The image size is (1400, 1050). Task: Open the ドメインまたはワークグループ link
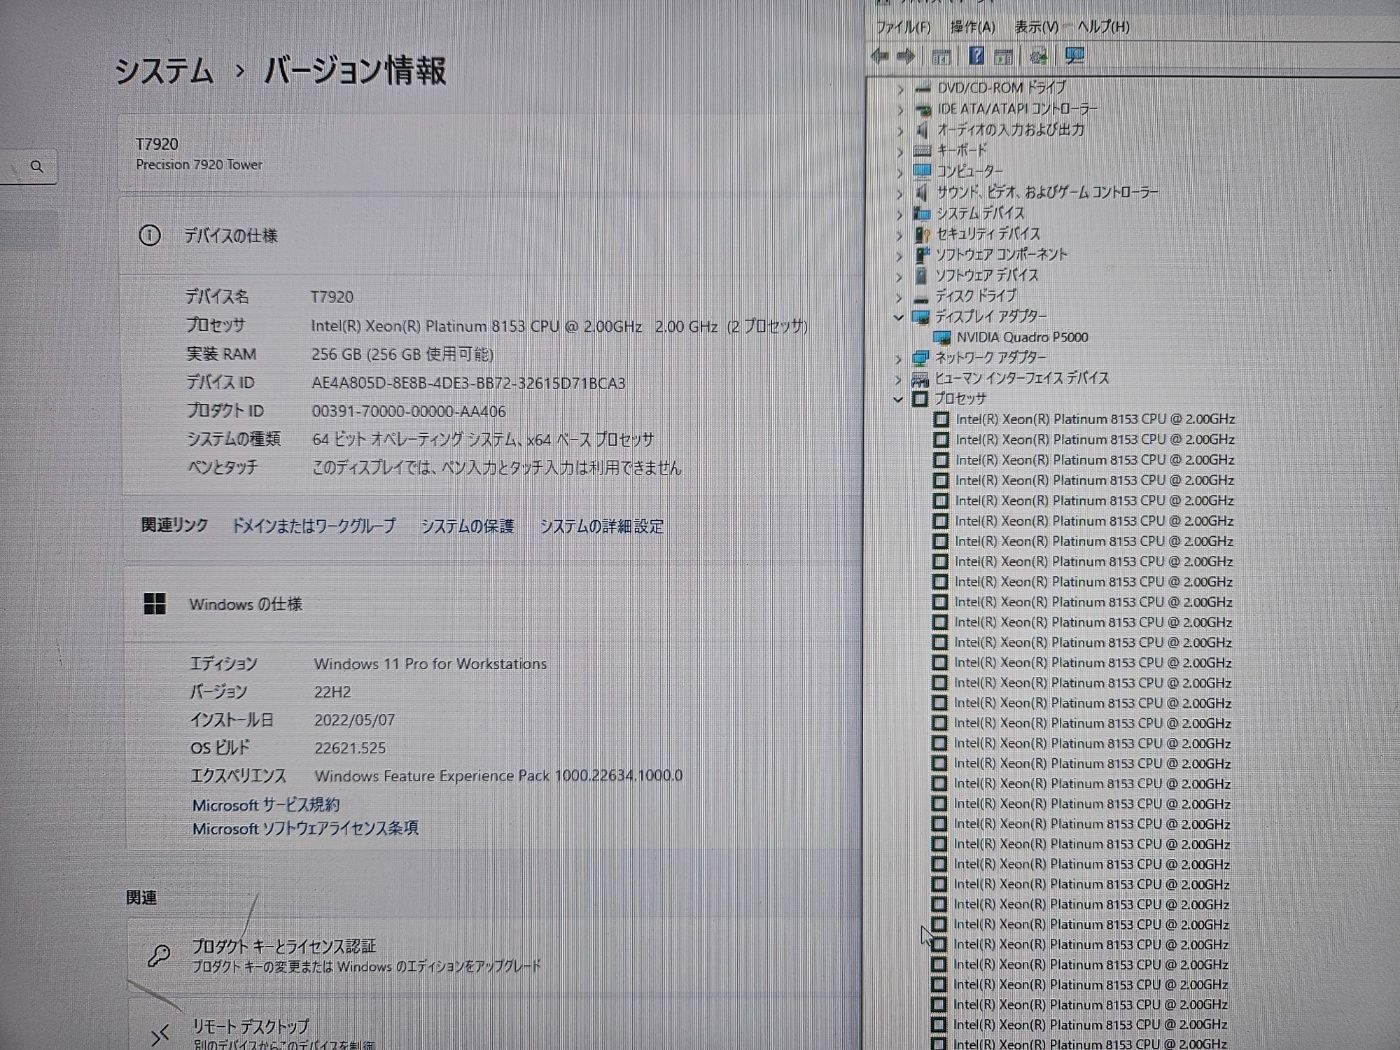[314, 526]
